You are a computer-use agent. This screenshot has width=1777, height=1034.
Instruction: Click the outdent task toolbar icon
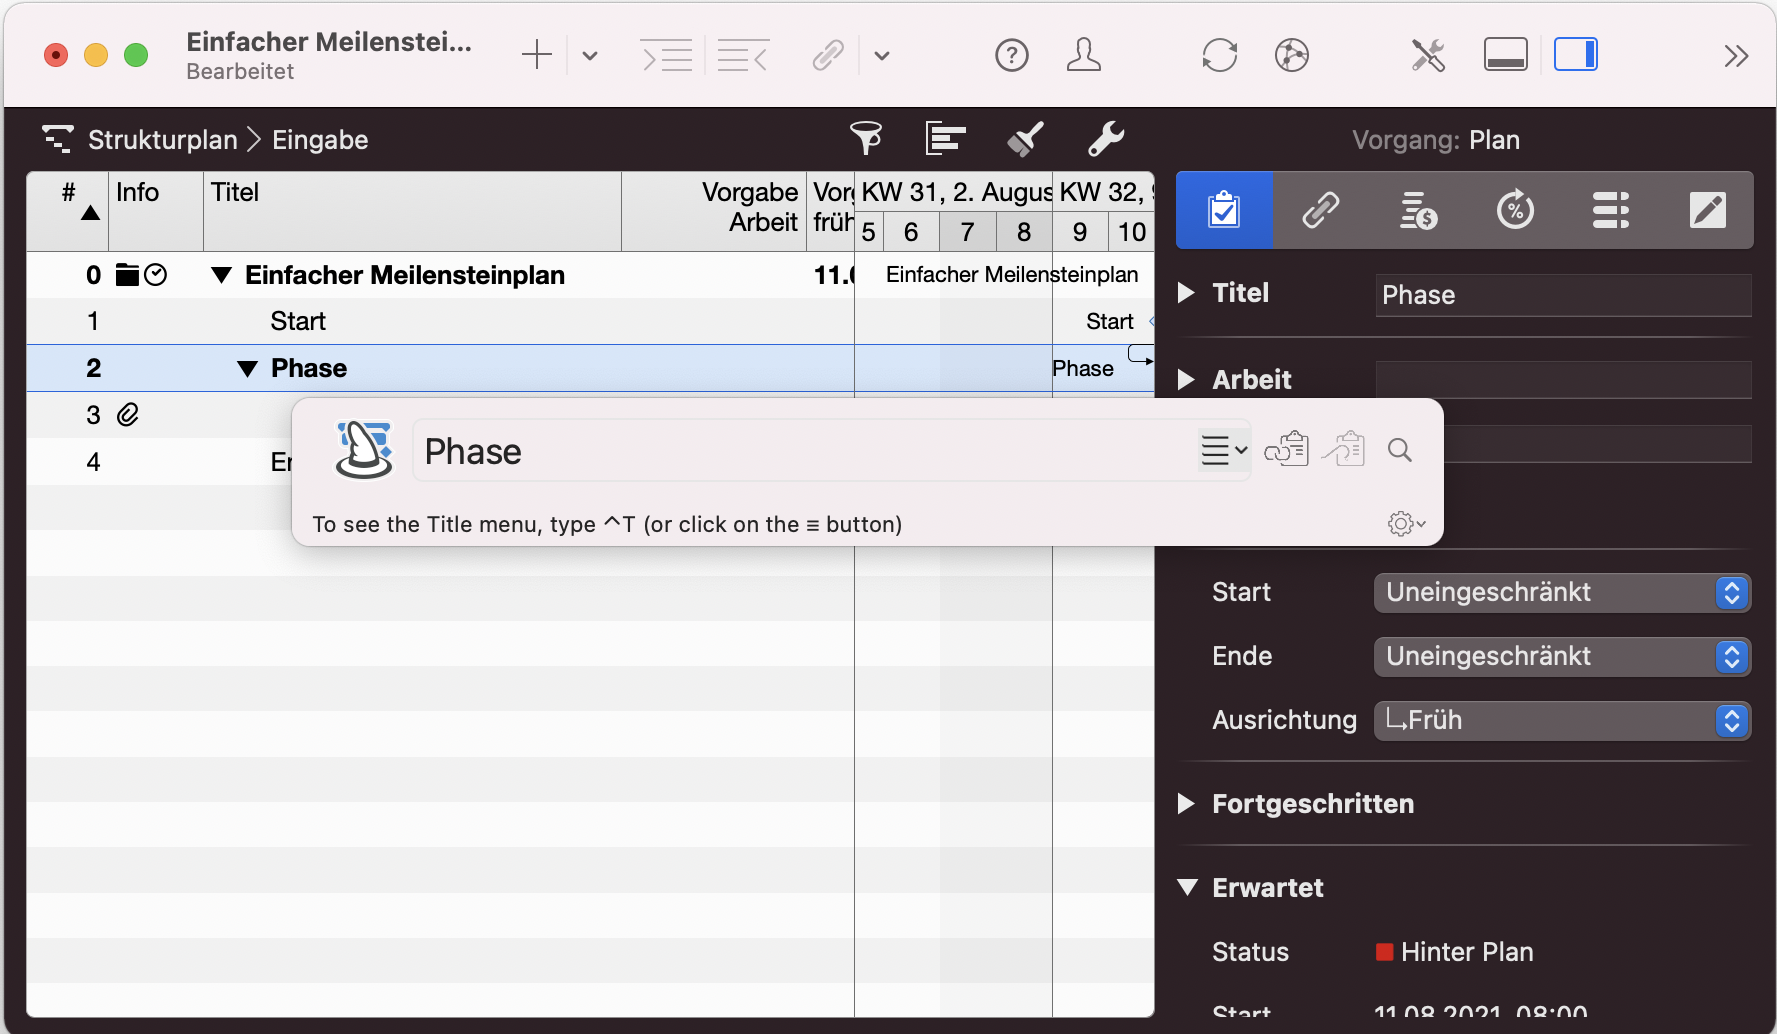743,55
